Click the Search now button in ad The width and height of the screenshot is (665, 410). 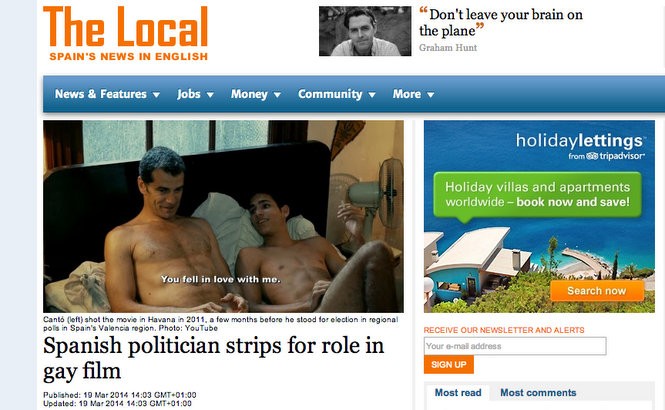point(597,291)
